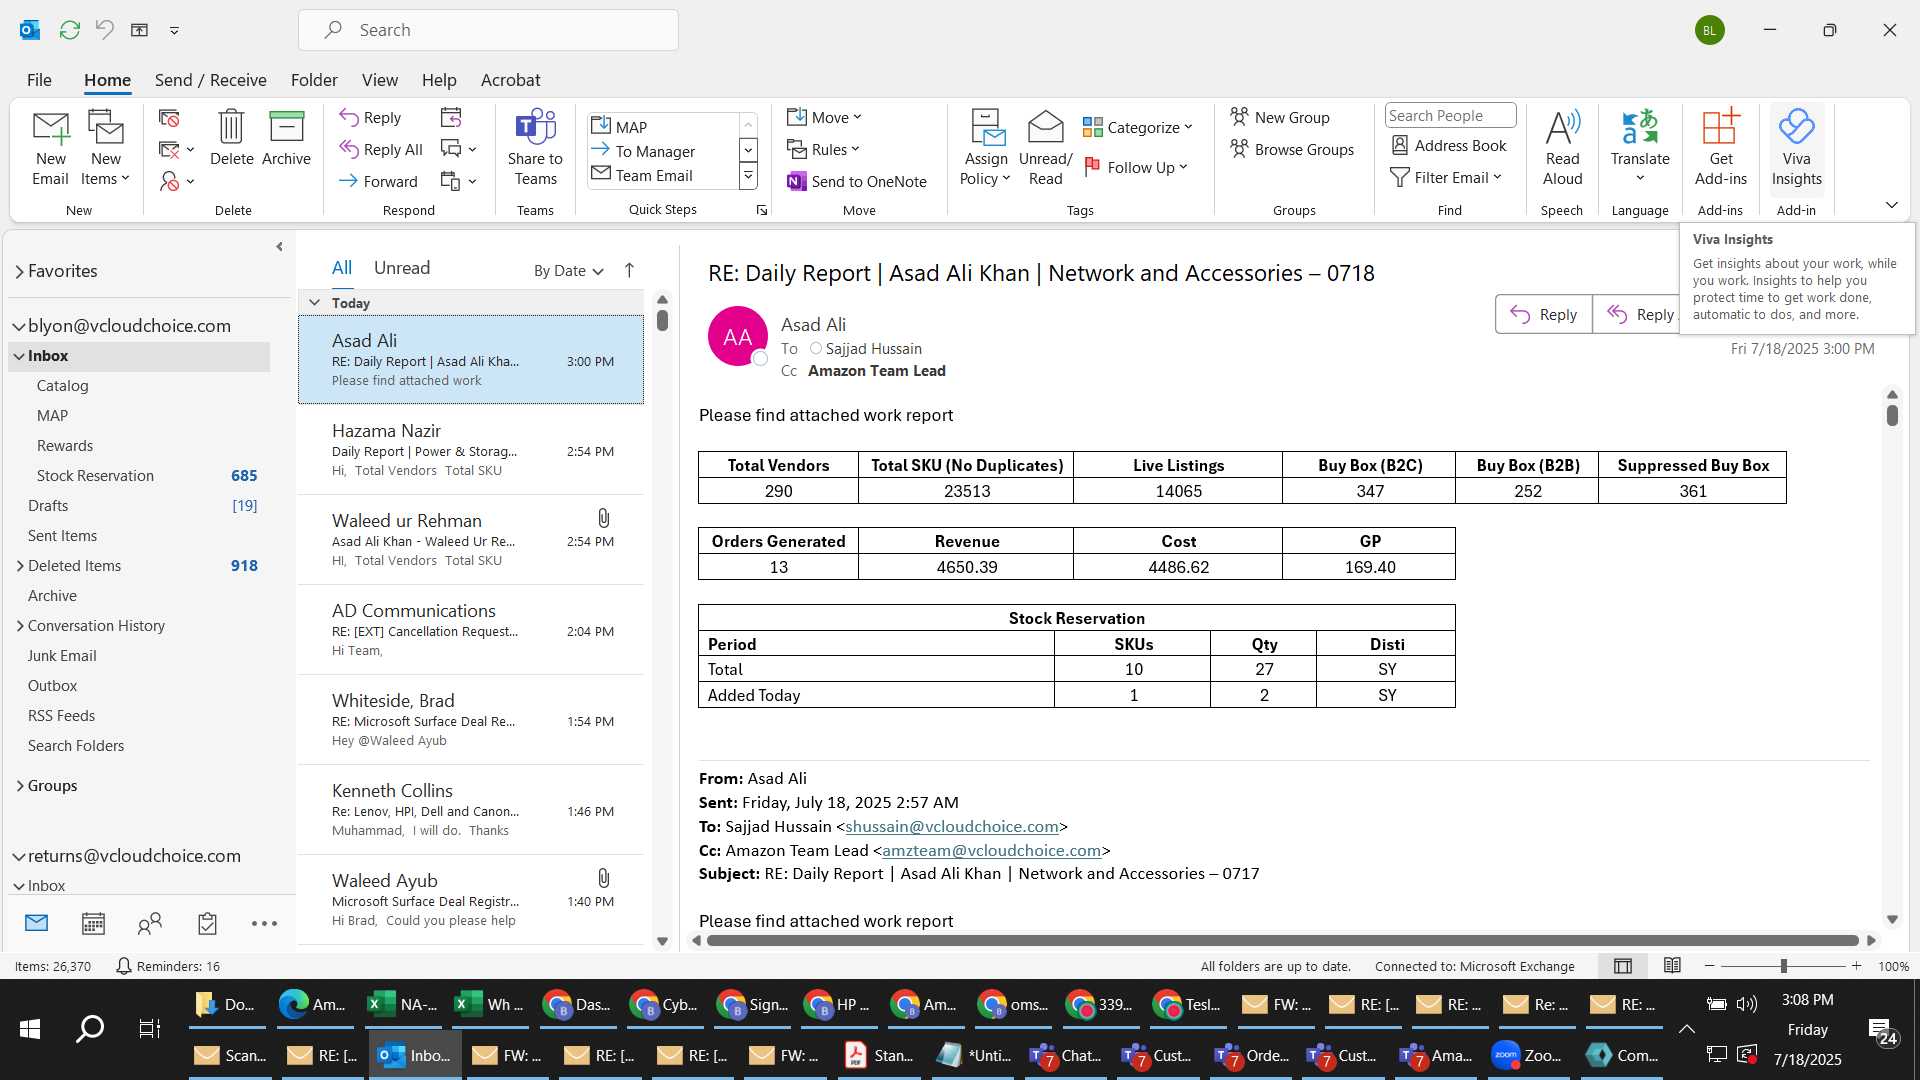Open the File menu
1920x1080 pixels.
(39, 80)
